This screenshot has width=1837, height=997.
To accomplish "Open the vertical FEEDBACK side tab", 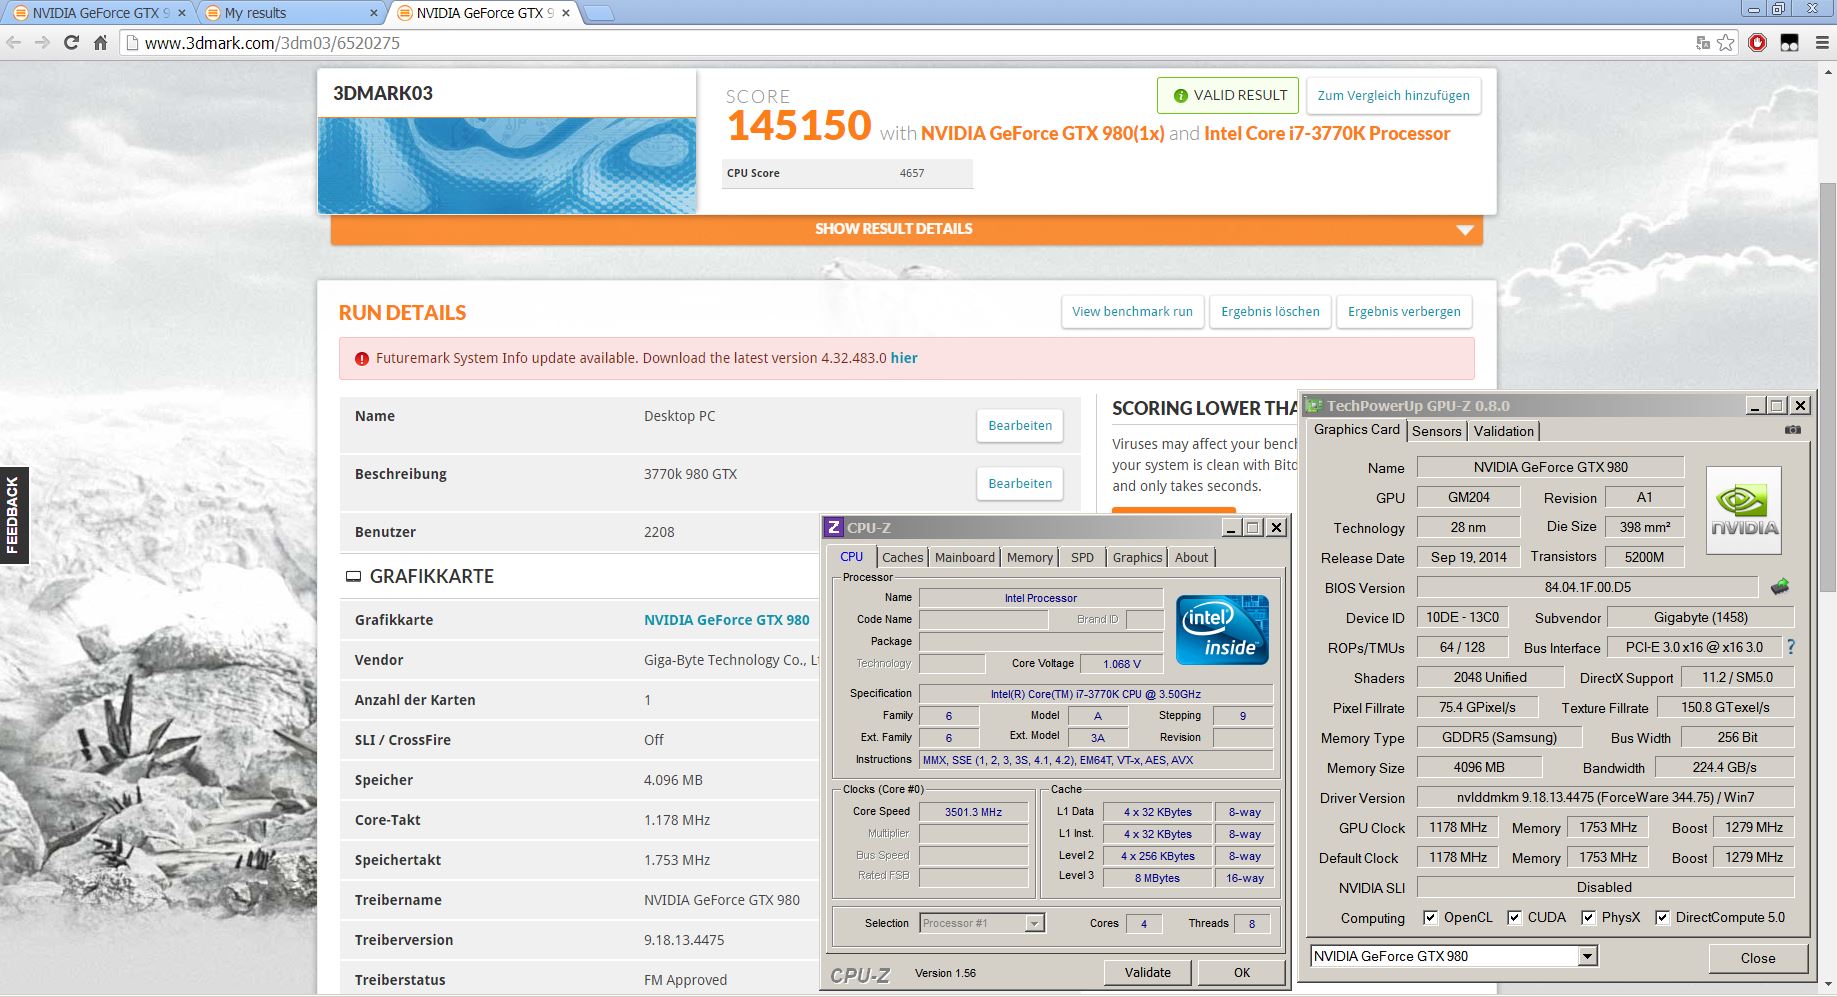I will [13, 515].
